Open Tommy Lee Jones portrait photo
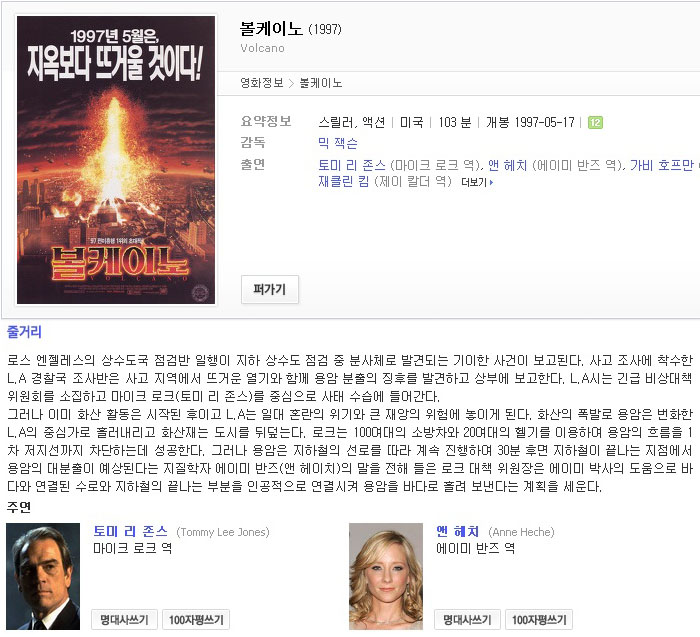The image size is (700, 637). [x=43, y=576]
